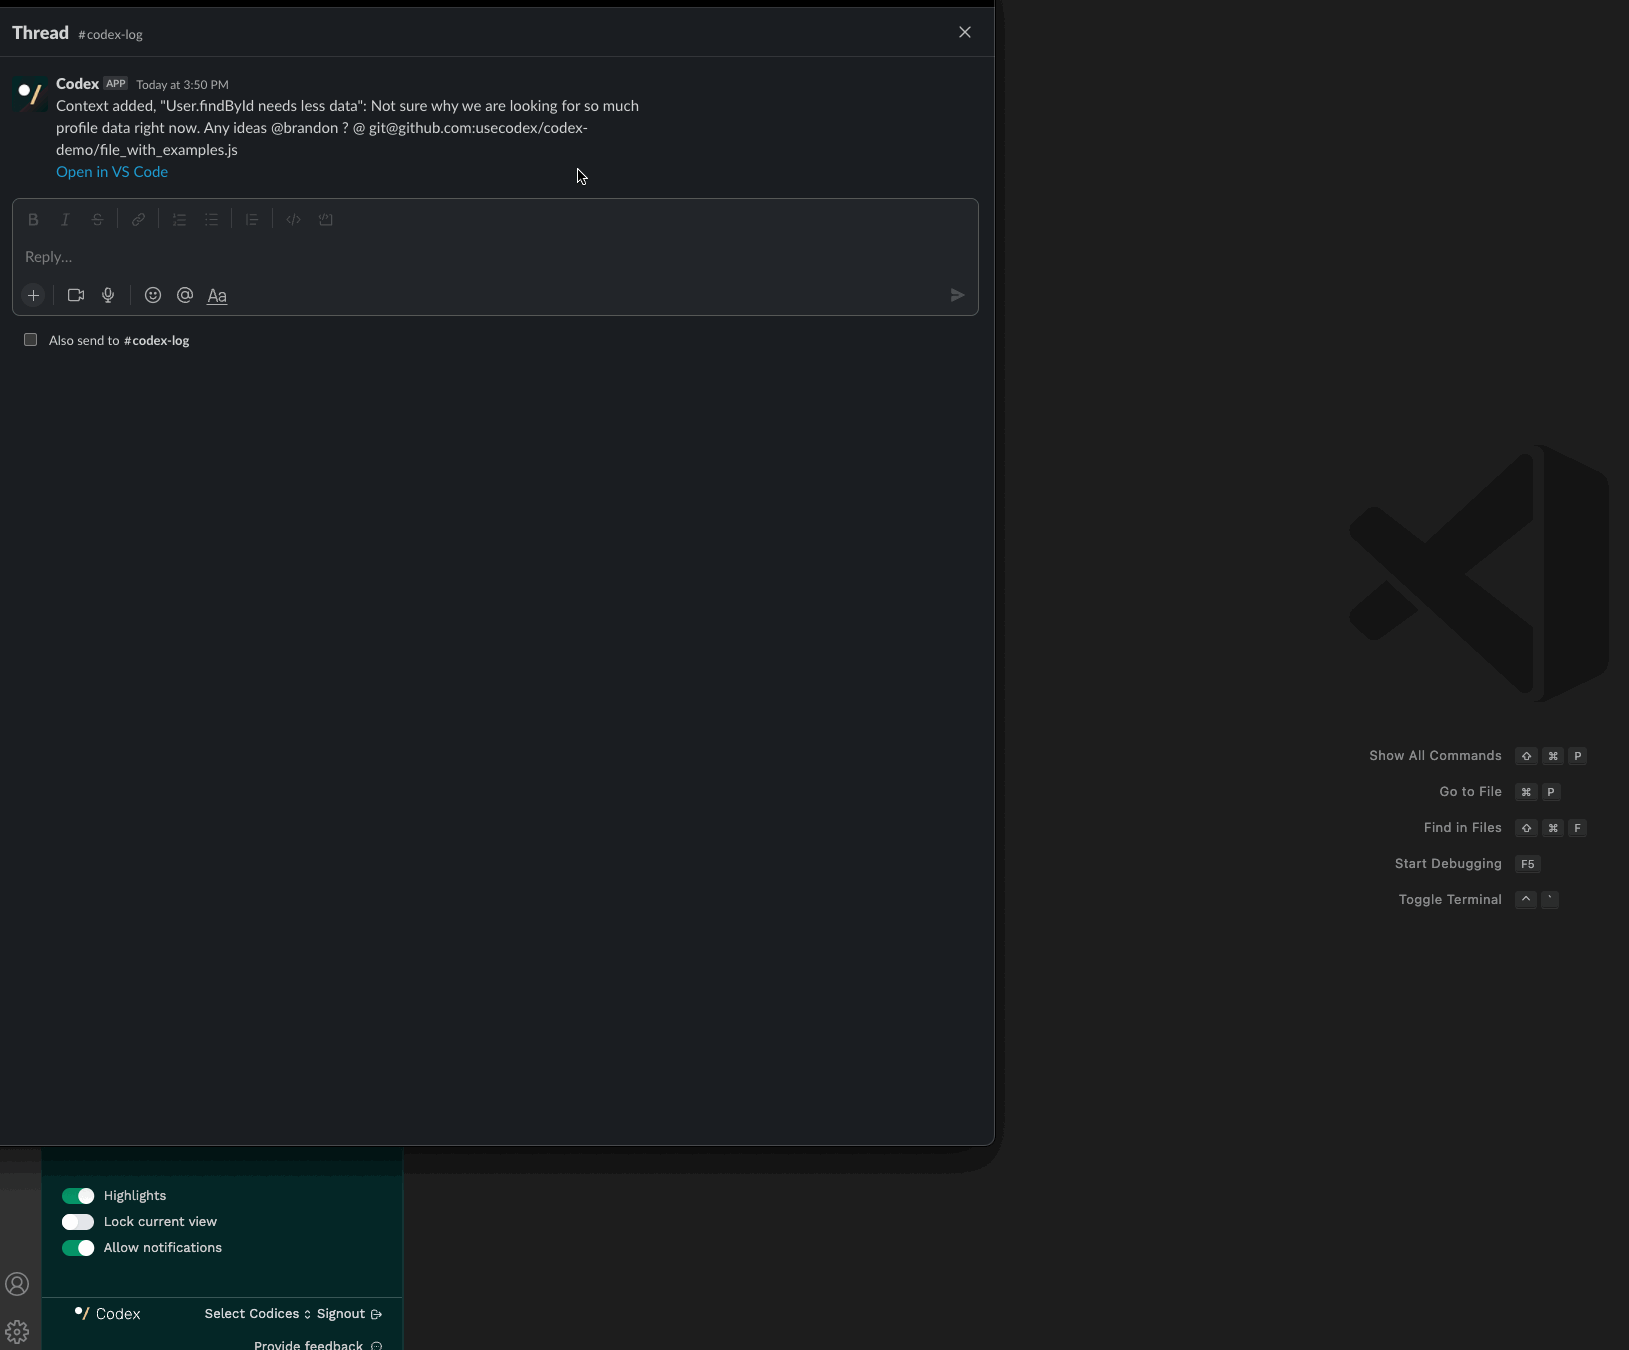Click 'Find in Files' in VS Code
1629x1350 pixels.
1462,828
